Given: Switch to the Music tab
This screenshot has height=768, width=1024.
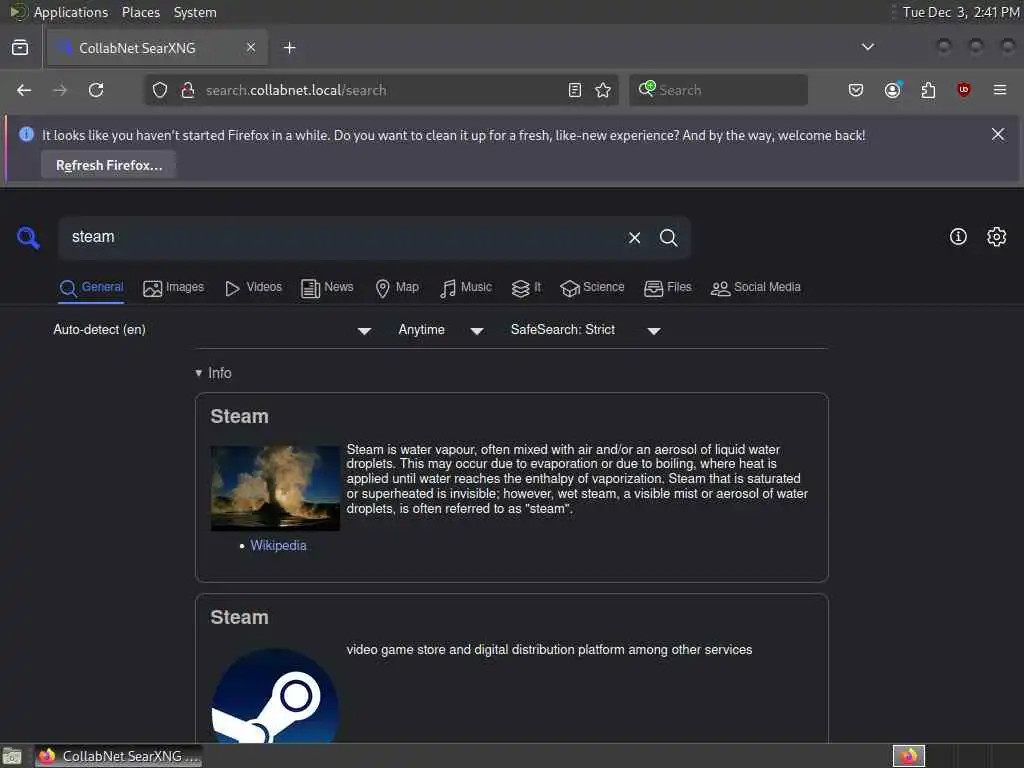Looking at the screenshot, I should (x=466, y=287).
